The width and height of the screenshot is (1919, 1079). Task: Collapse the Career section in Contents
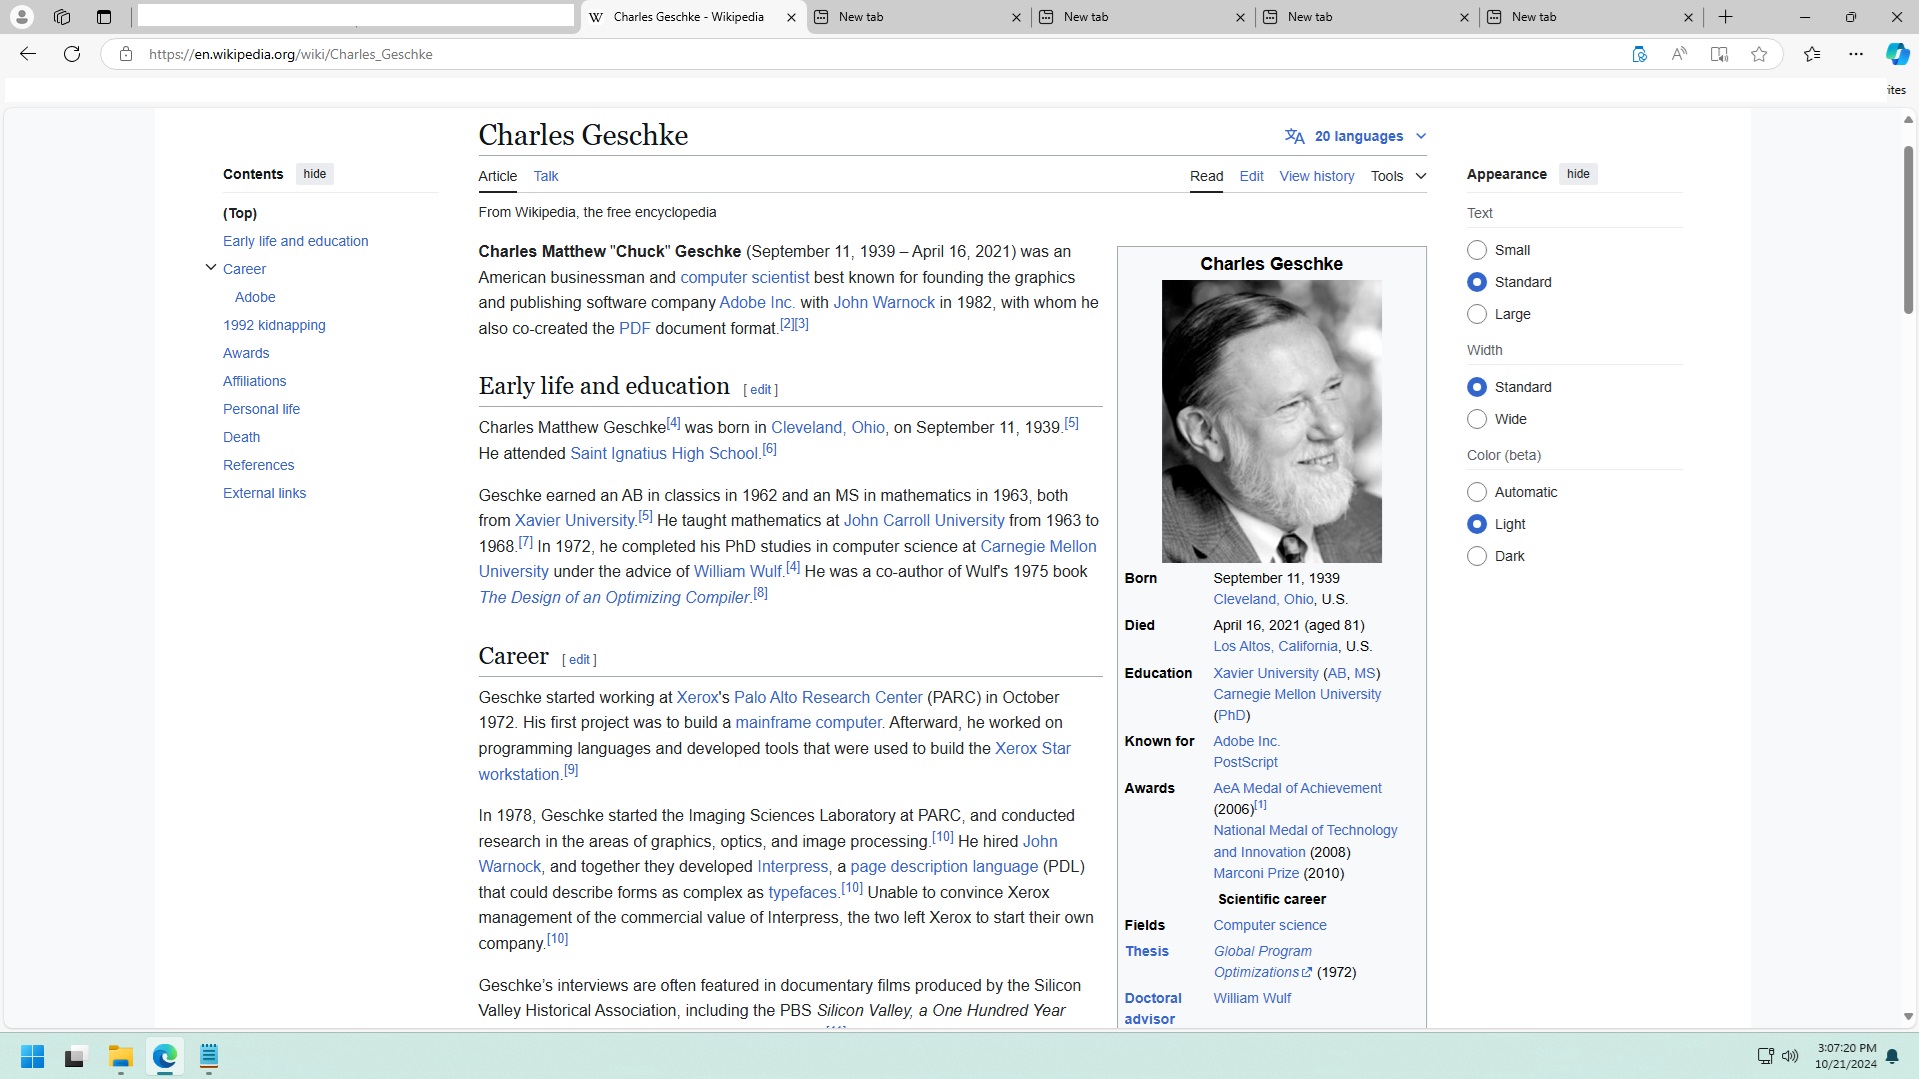click(x=210, y=268)
